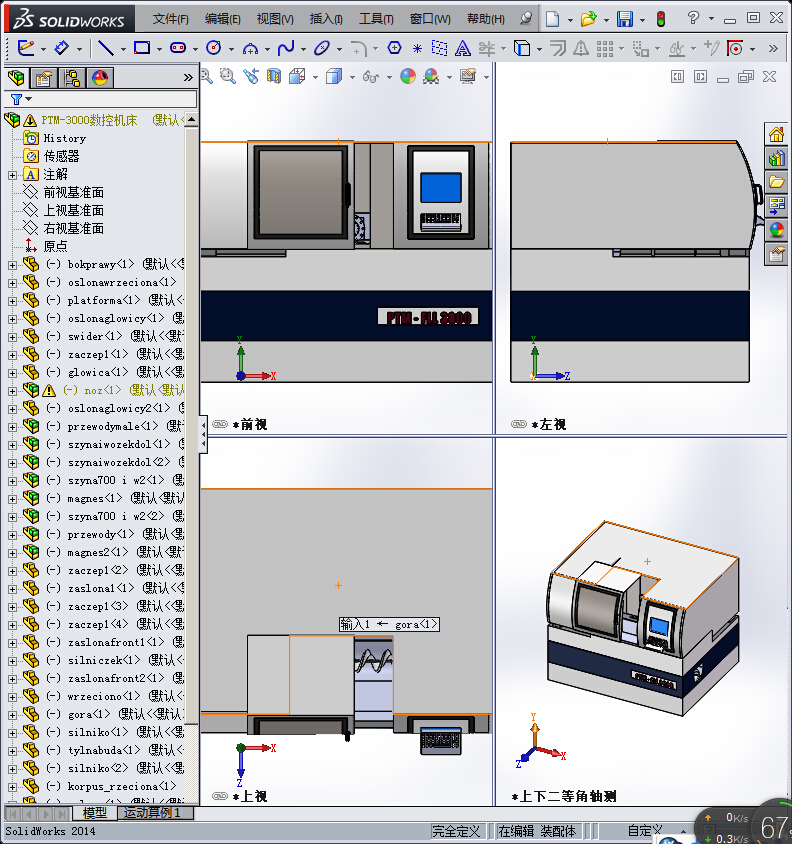This screenshot has width=792, height=844.
Task: Collapse the feature manager panel handle
Action: point(204,434)
